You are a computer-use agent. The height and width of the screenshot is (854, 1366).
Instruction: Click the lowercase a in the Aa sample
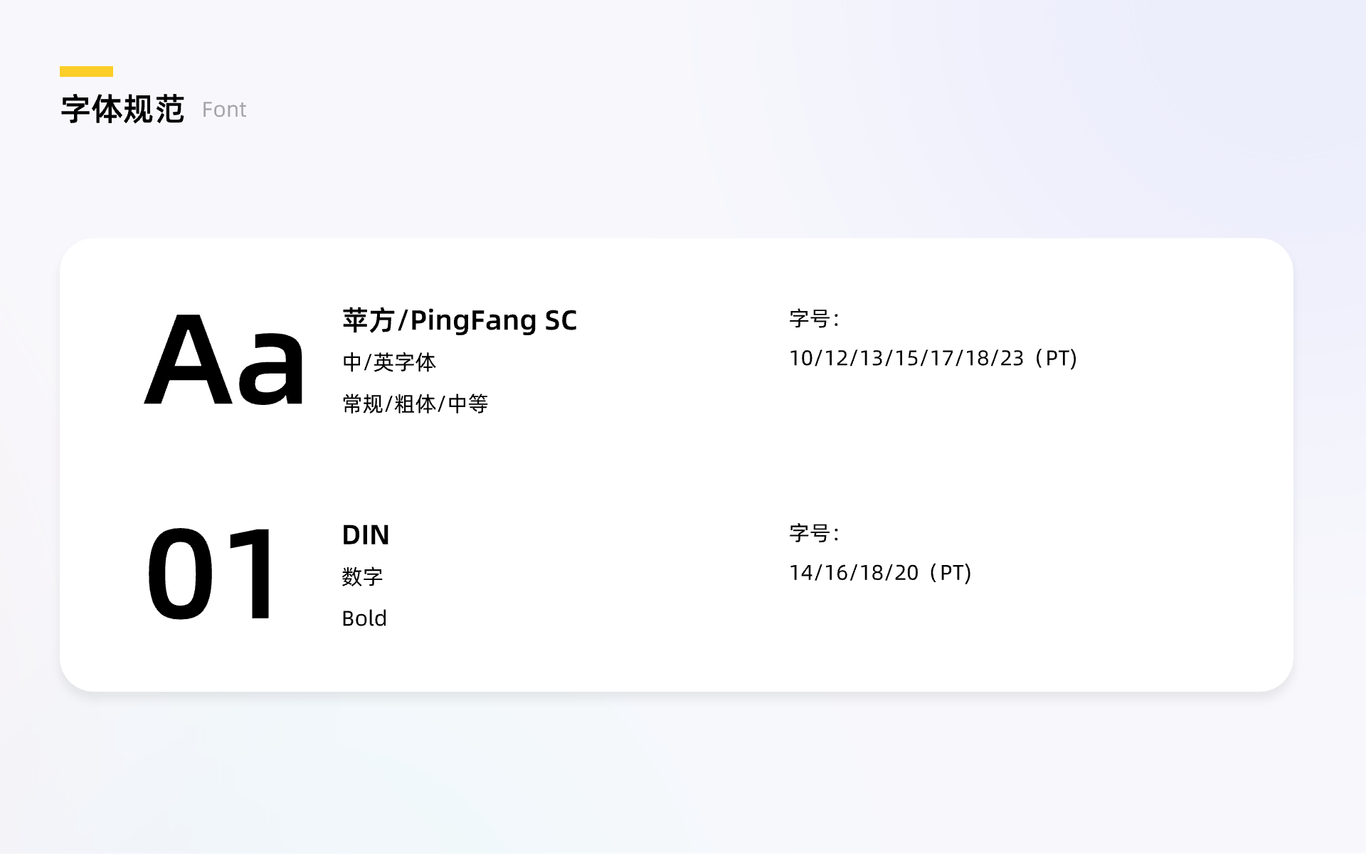click(x=270, y=370)
